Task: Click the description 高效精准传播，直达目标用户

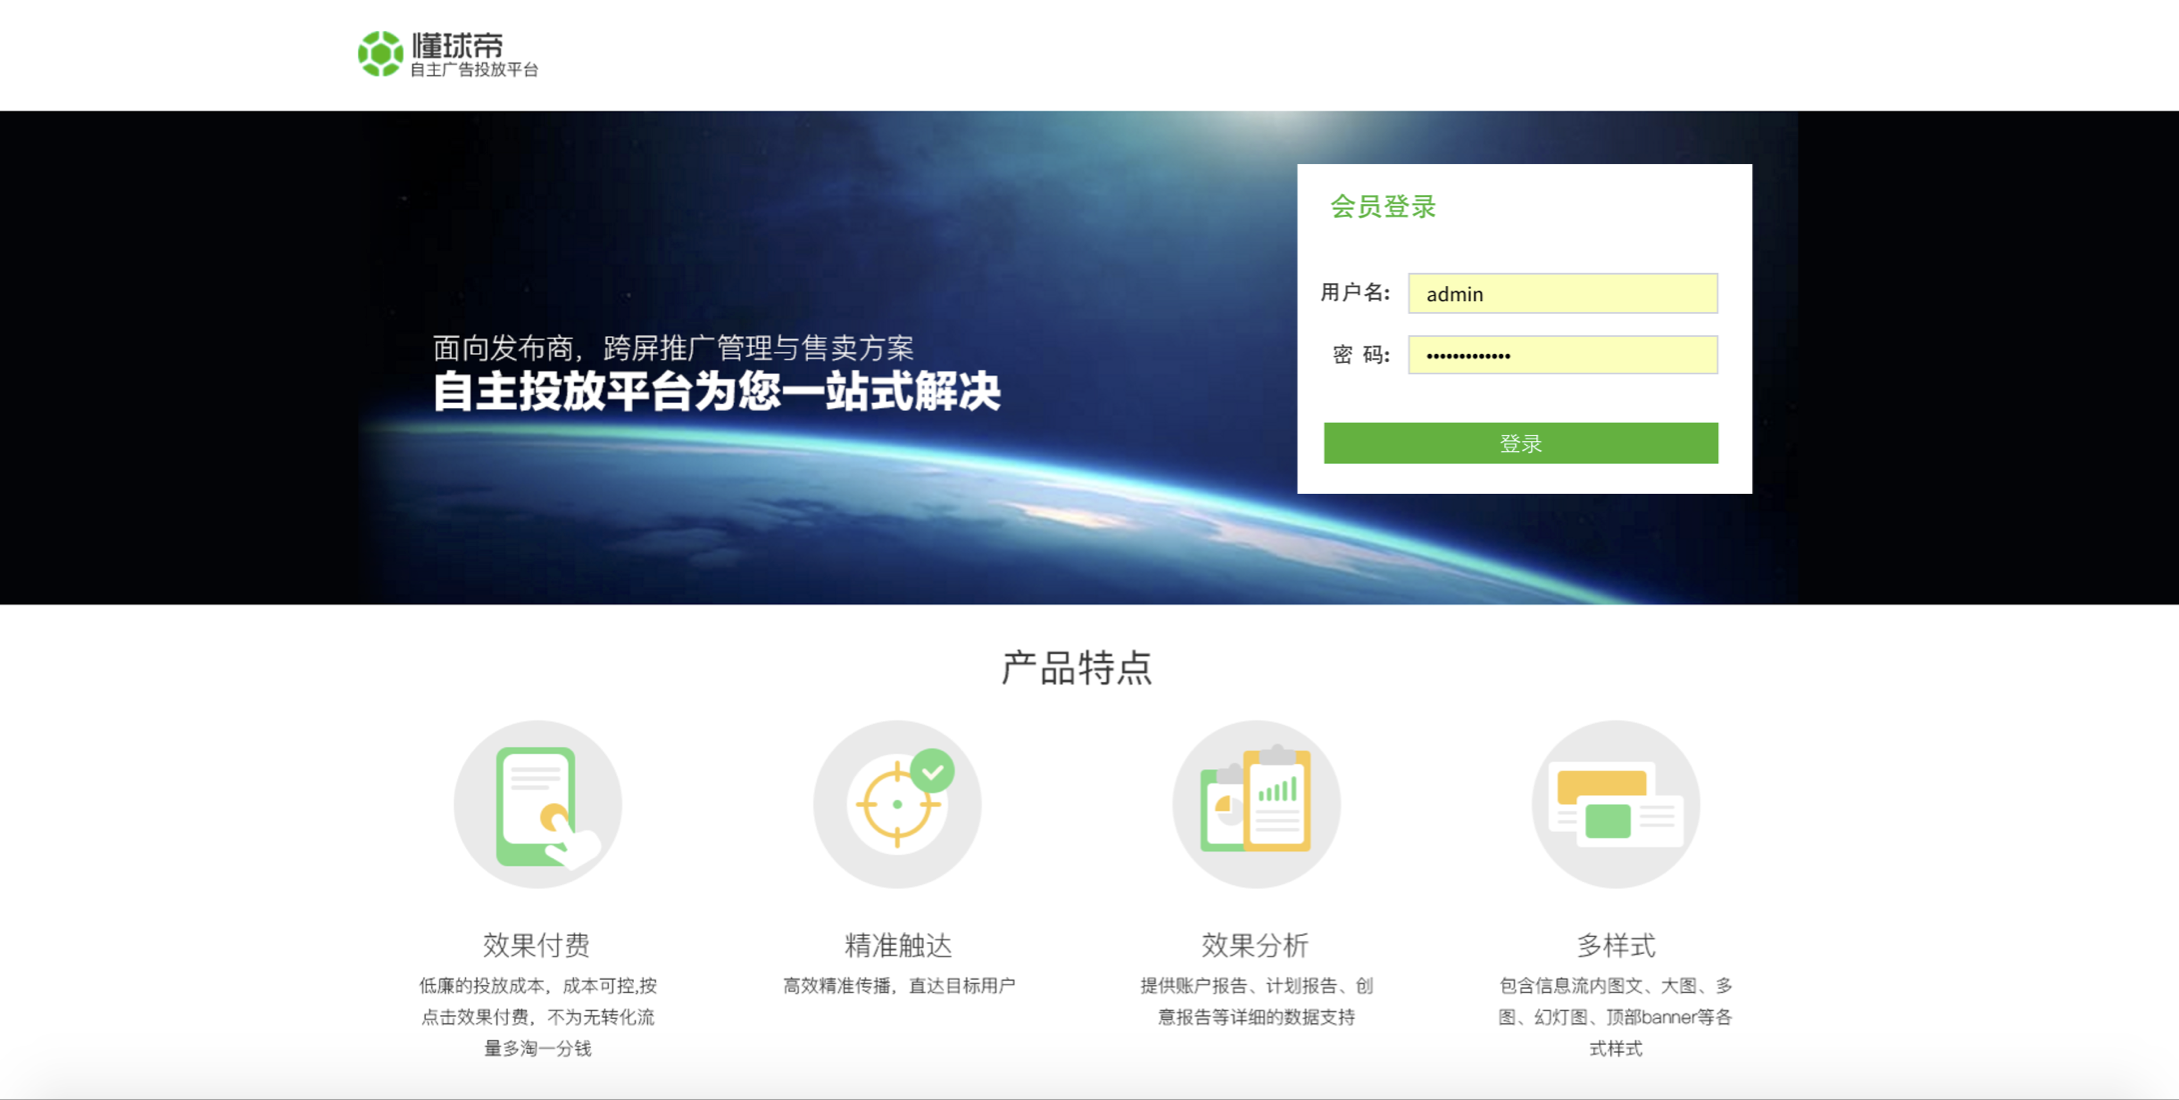Action: (898, 986)
